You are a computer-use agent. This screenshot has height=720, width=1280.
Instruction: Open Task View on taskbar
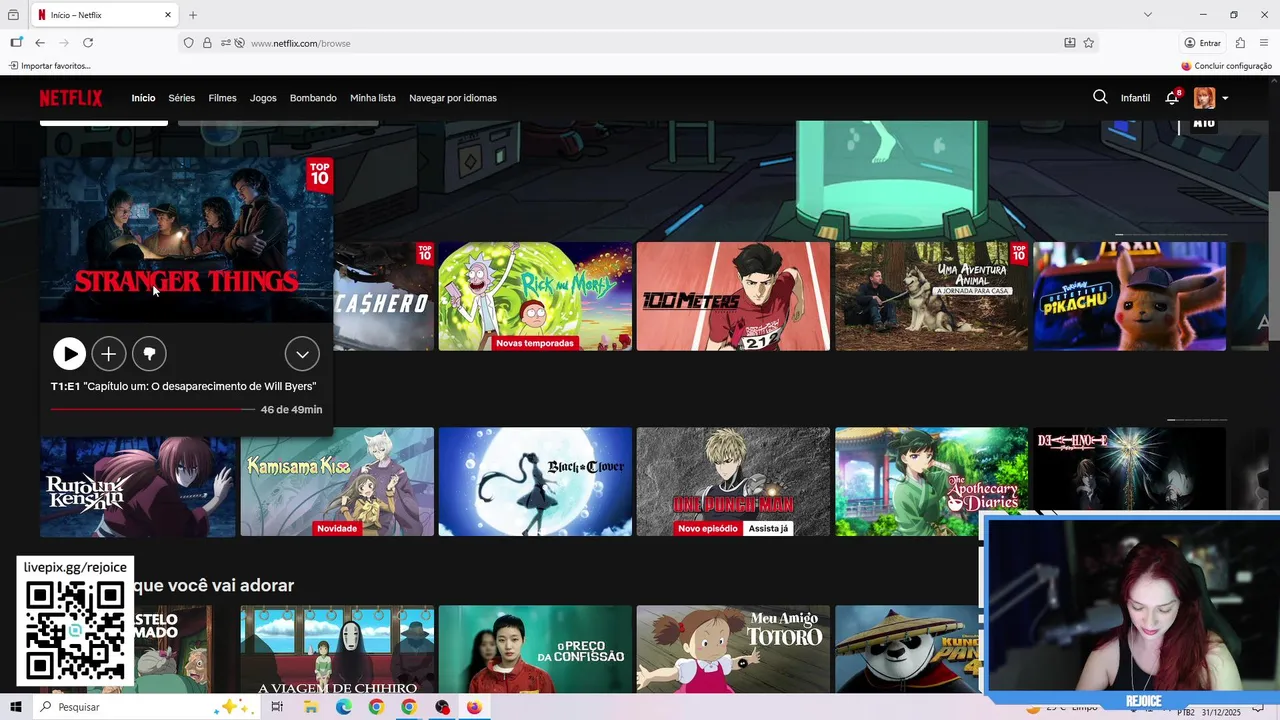tap(277, 707)
